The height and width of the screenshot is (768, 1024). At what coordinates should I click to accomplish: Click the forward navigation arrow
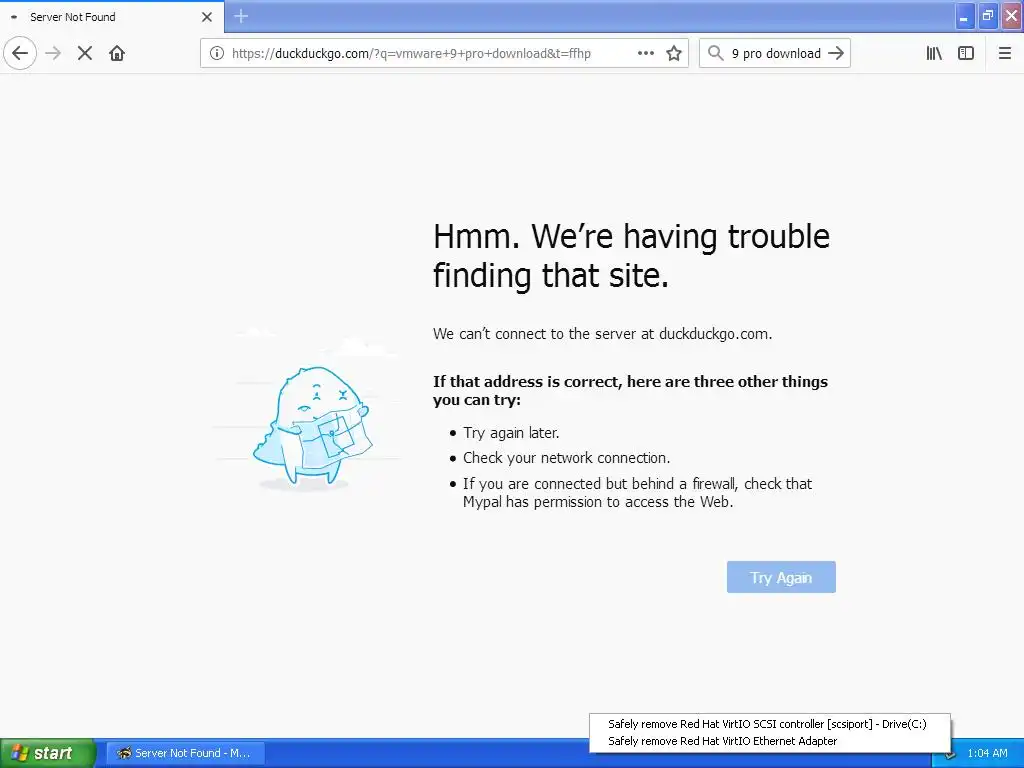[x=54, y=53]
